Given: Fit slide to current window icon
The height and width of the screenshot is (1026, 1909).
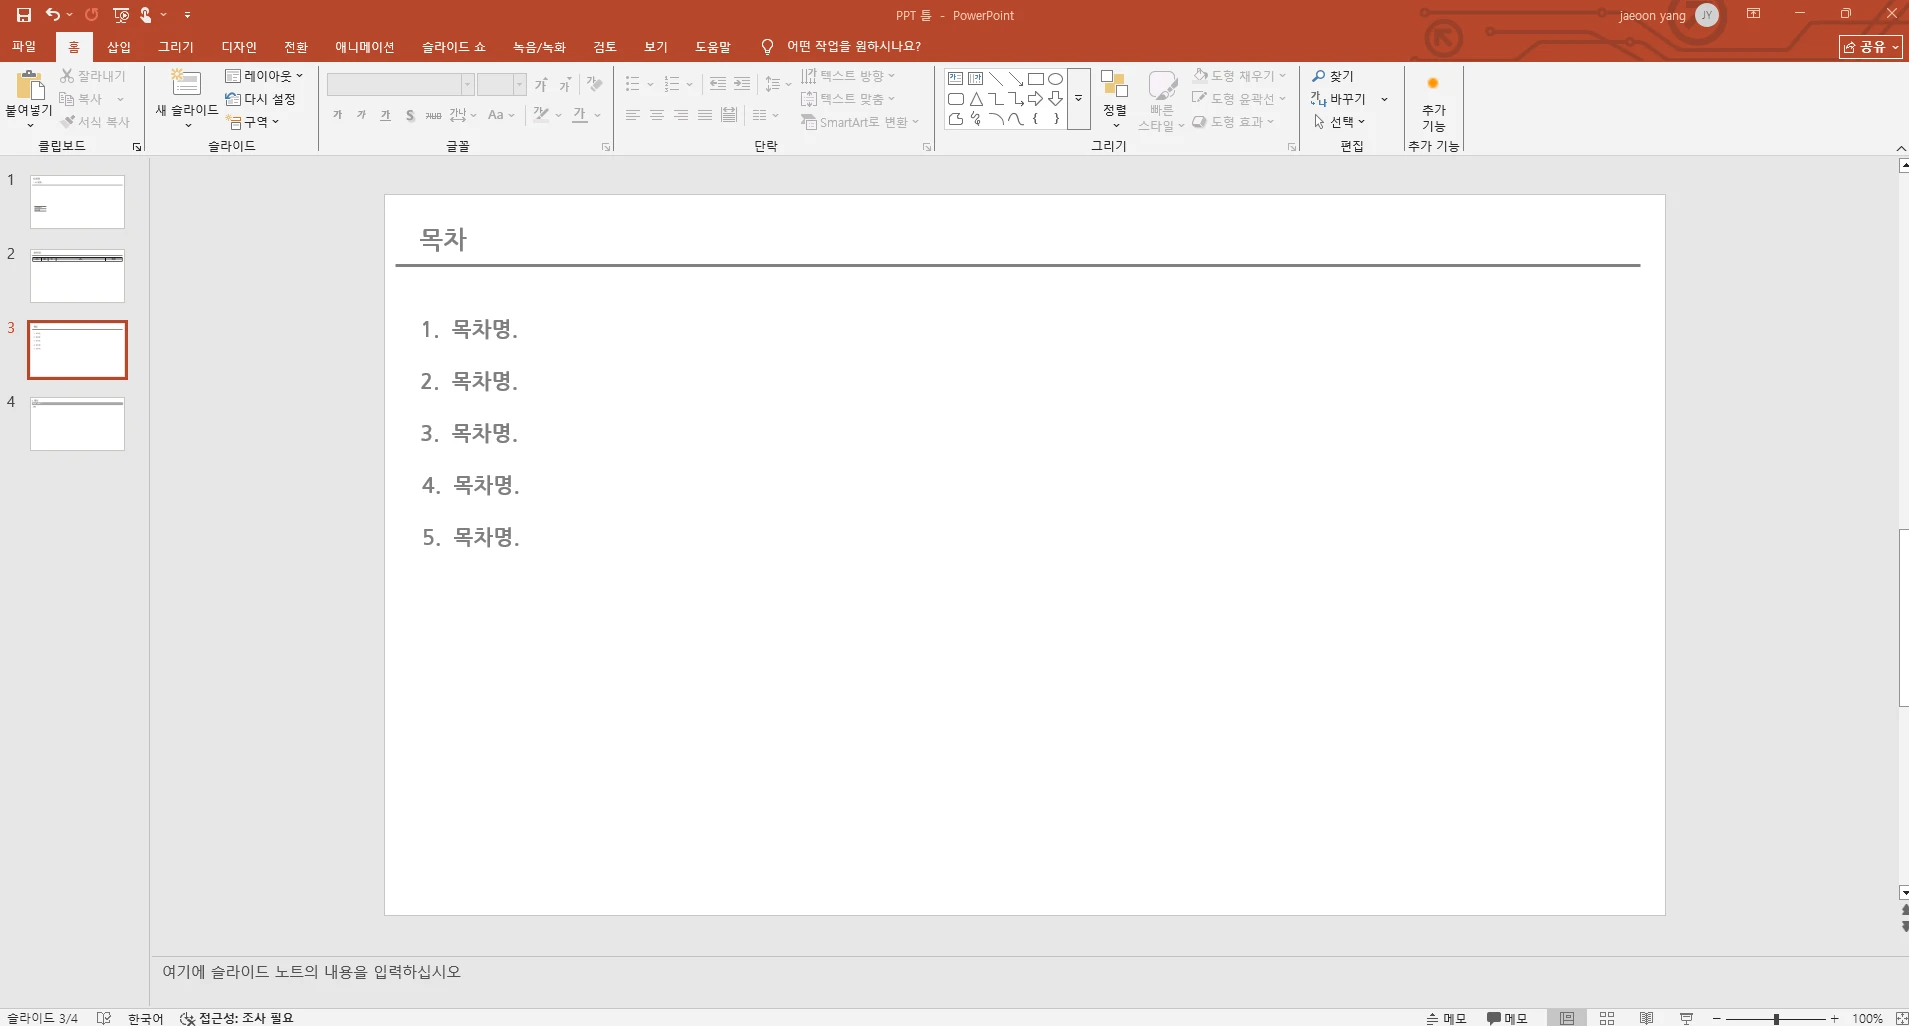Looking at the screenshot, I should pos(1901,1018).
